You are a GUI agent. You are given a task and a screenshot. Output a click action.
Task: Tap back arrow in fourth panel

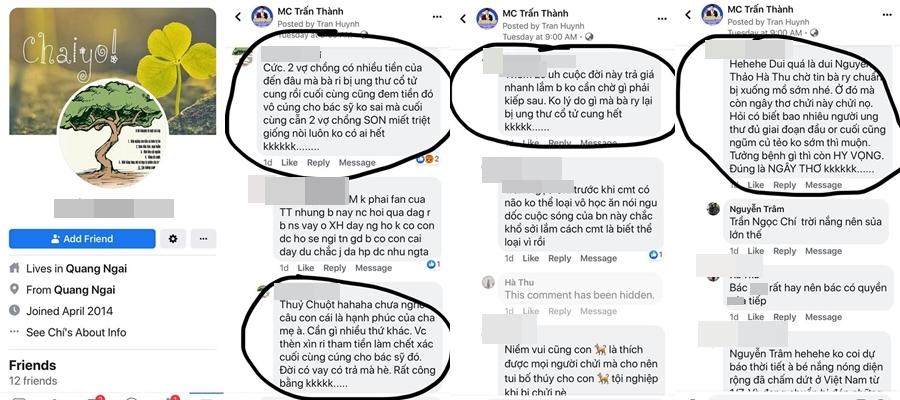[688, 16]
